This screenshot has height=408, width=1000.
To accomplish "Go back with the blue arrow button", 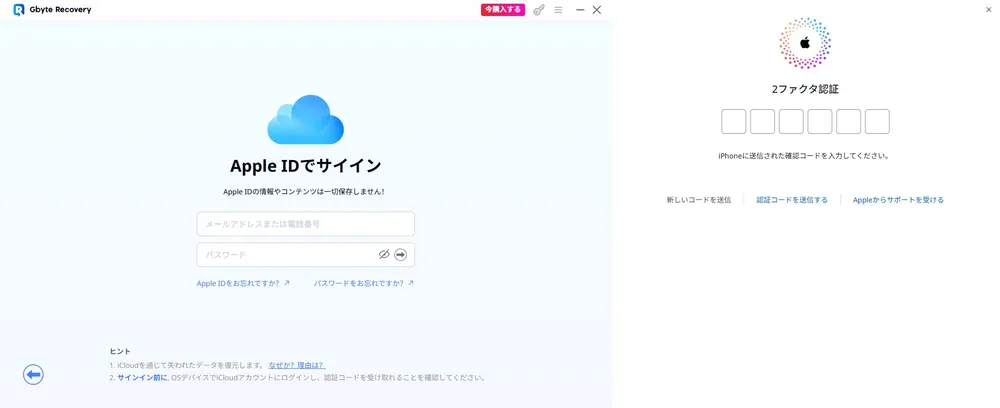I will tap(33, 375).
